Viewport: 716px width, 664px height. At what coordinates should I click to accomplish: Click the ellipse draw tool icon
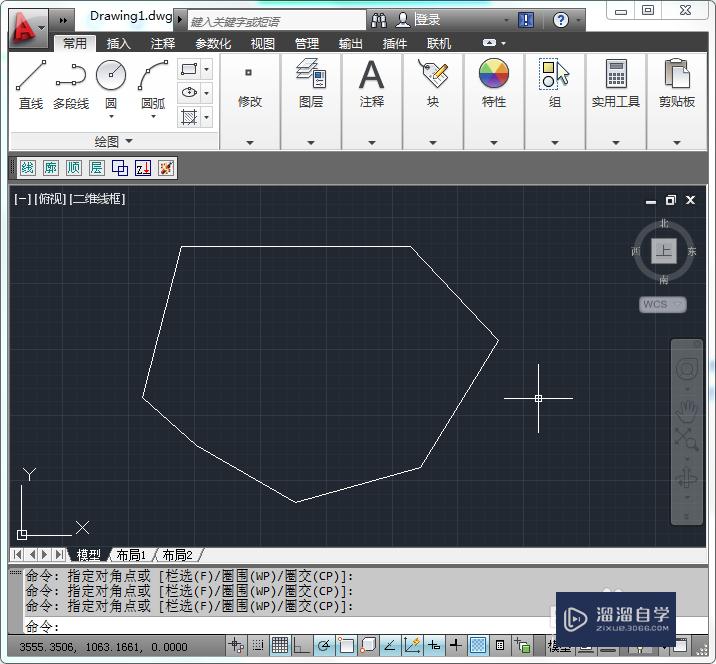[189, 93]
